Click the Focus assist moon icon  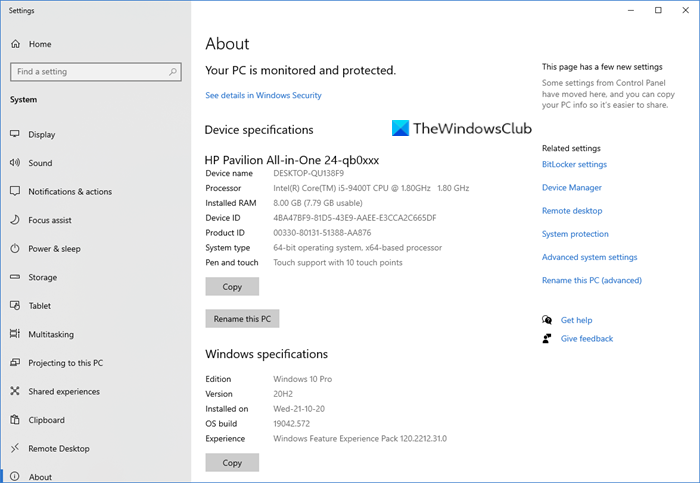tap(15, 220)
